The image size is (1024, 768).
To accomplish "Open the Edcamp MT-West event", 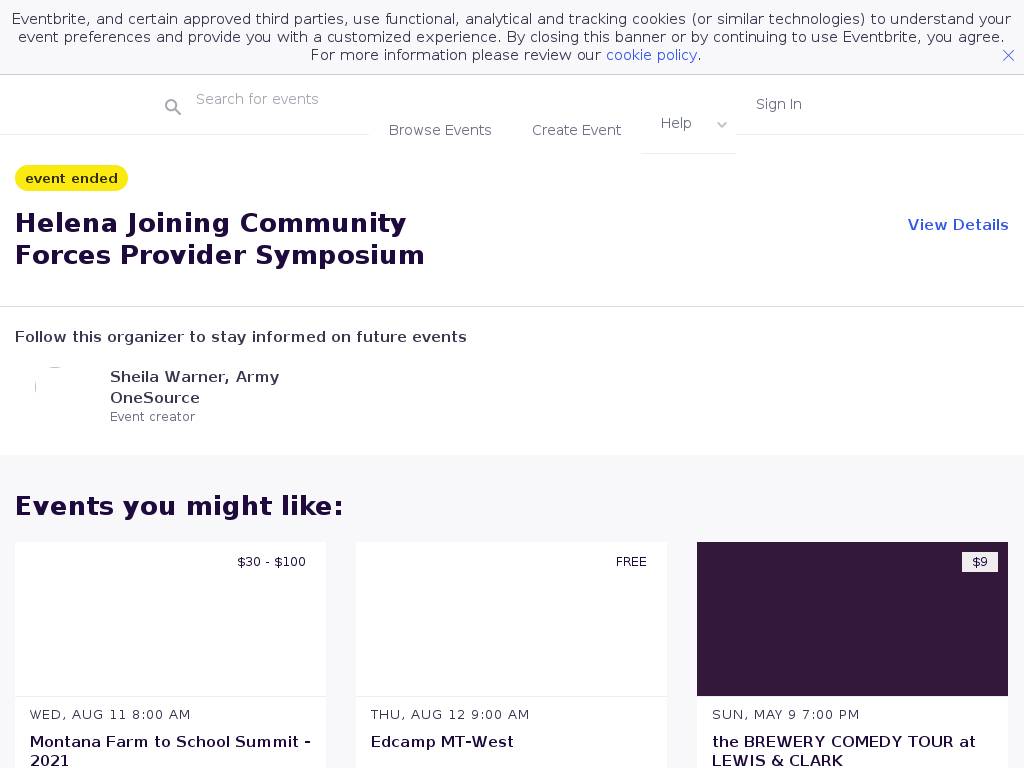I will point(442,742).
